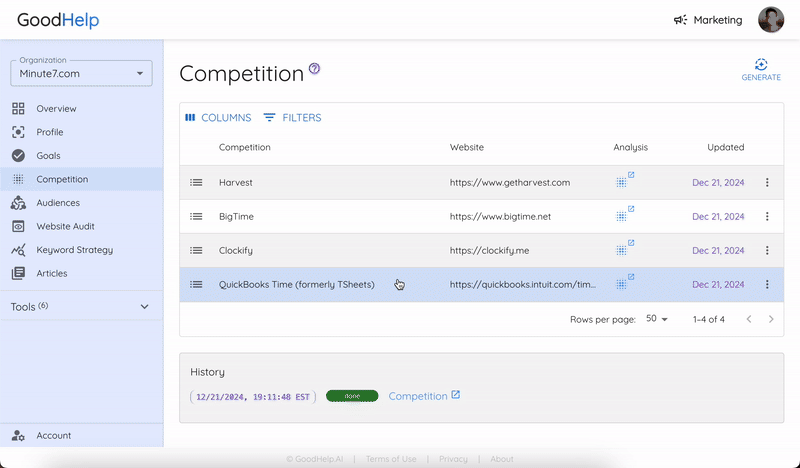Click Clockify's Dec 21, 2024 updated date
This screenshot has height=468, width=800.
[x=718, y=251]
